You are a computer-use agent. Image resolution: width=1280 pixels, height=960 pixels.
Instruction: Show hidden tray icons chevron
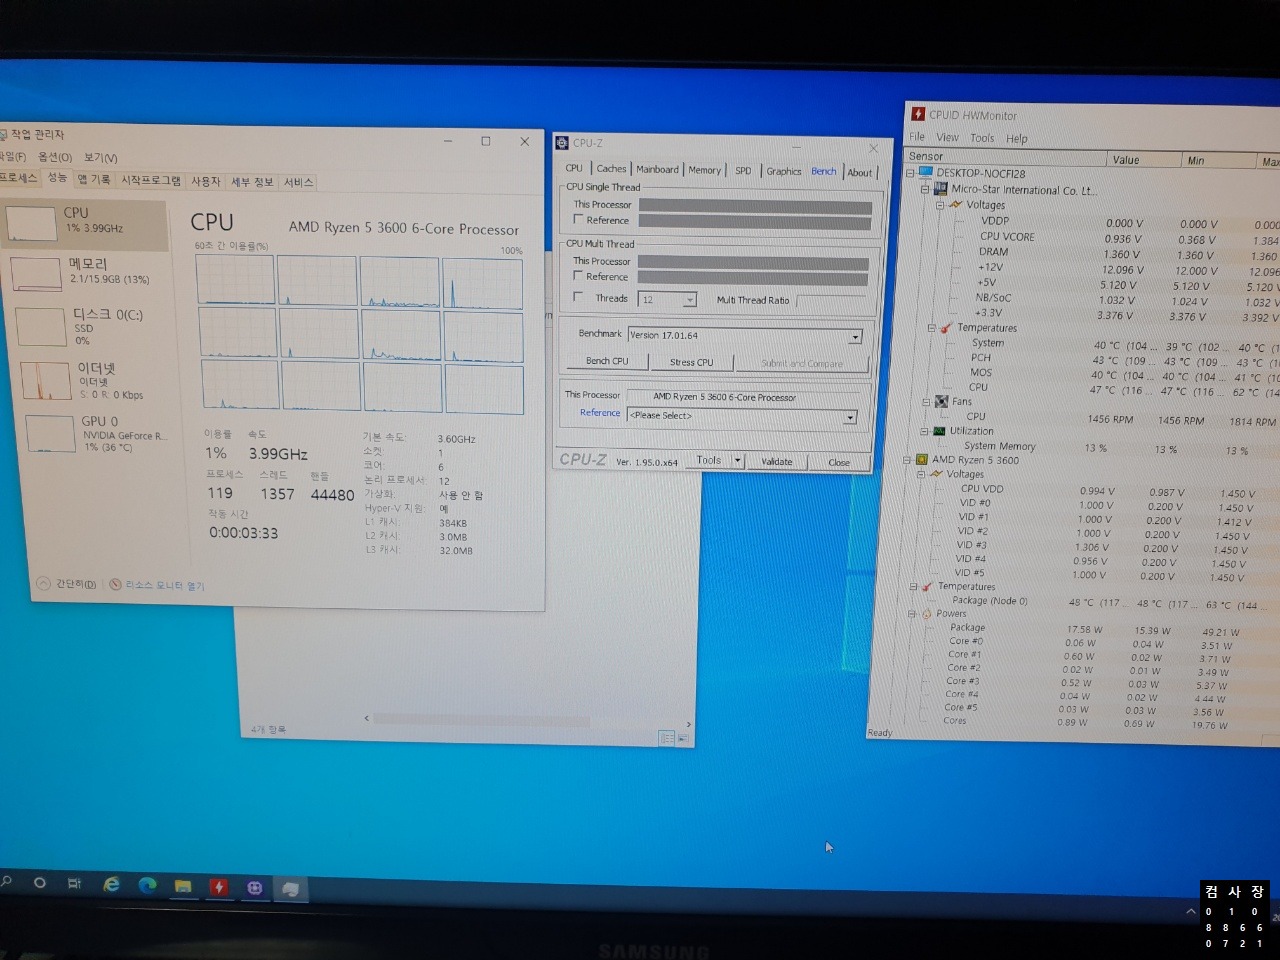click(1191, 911)
